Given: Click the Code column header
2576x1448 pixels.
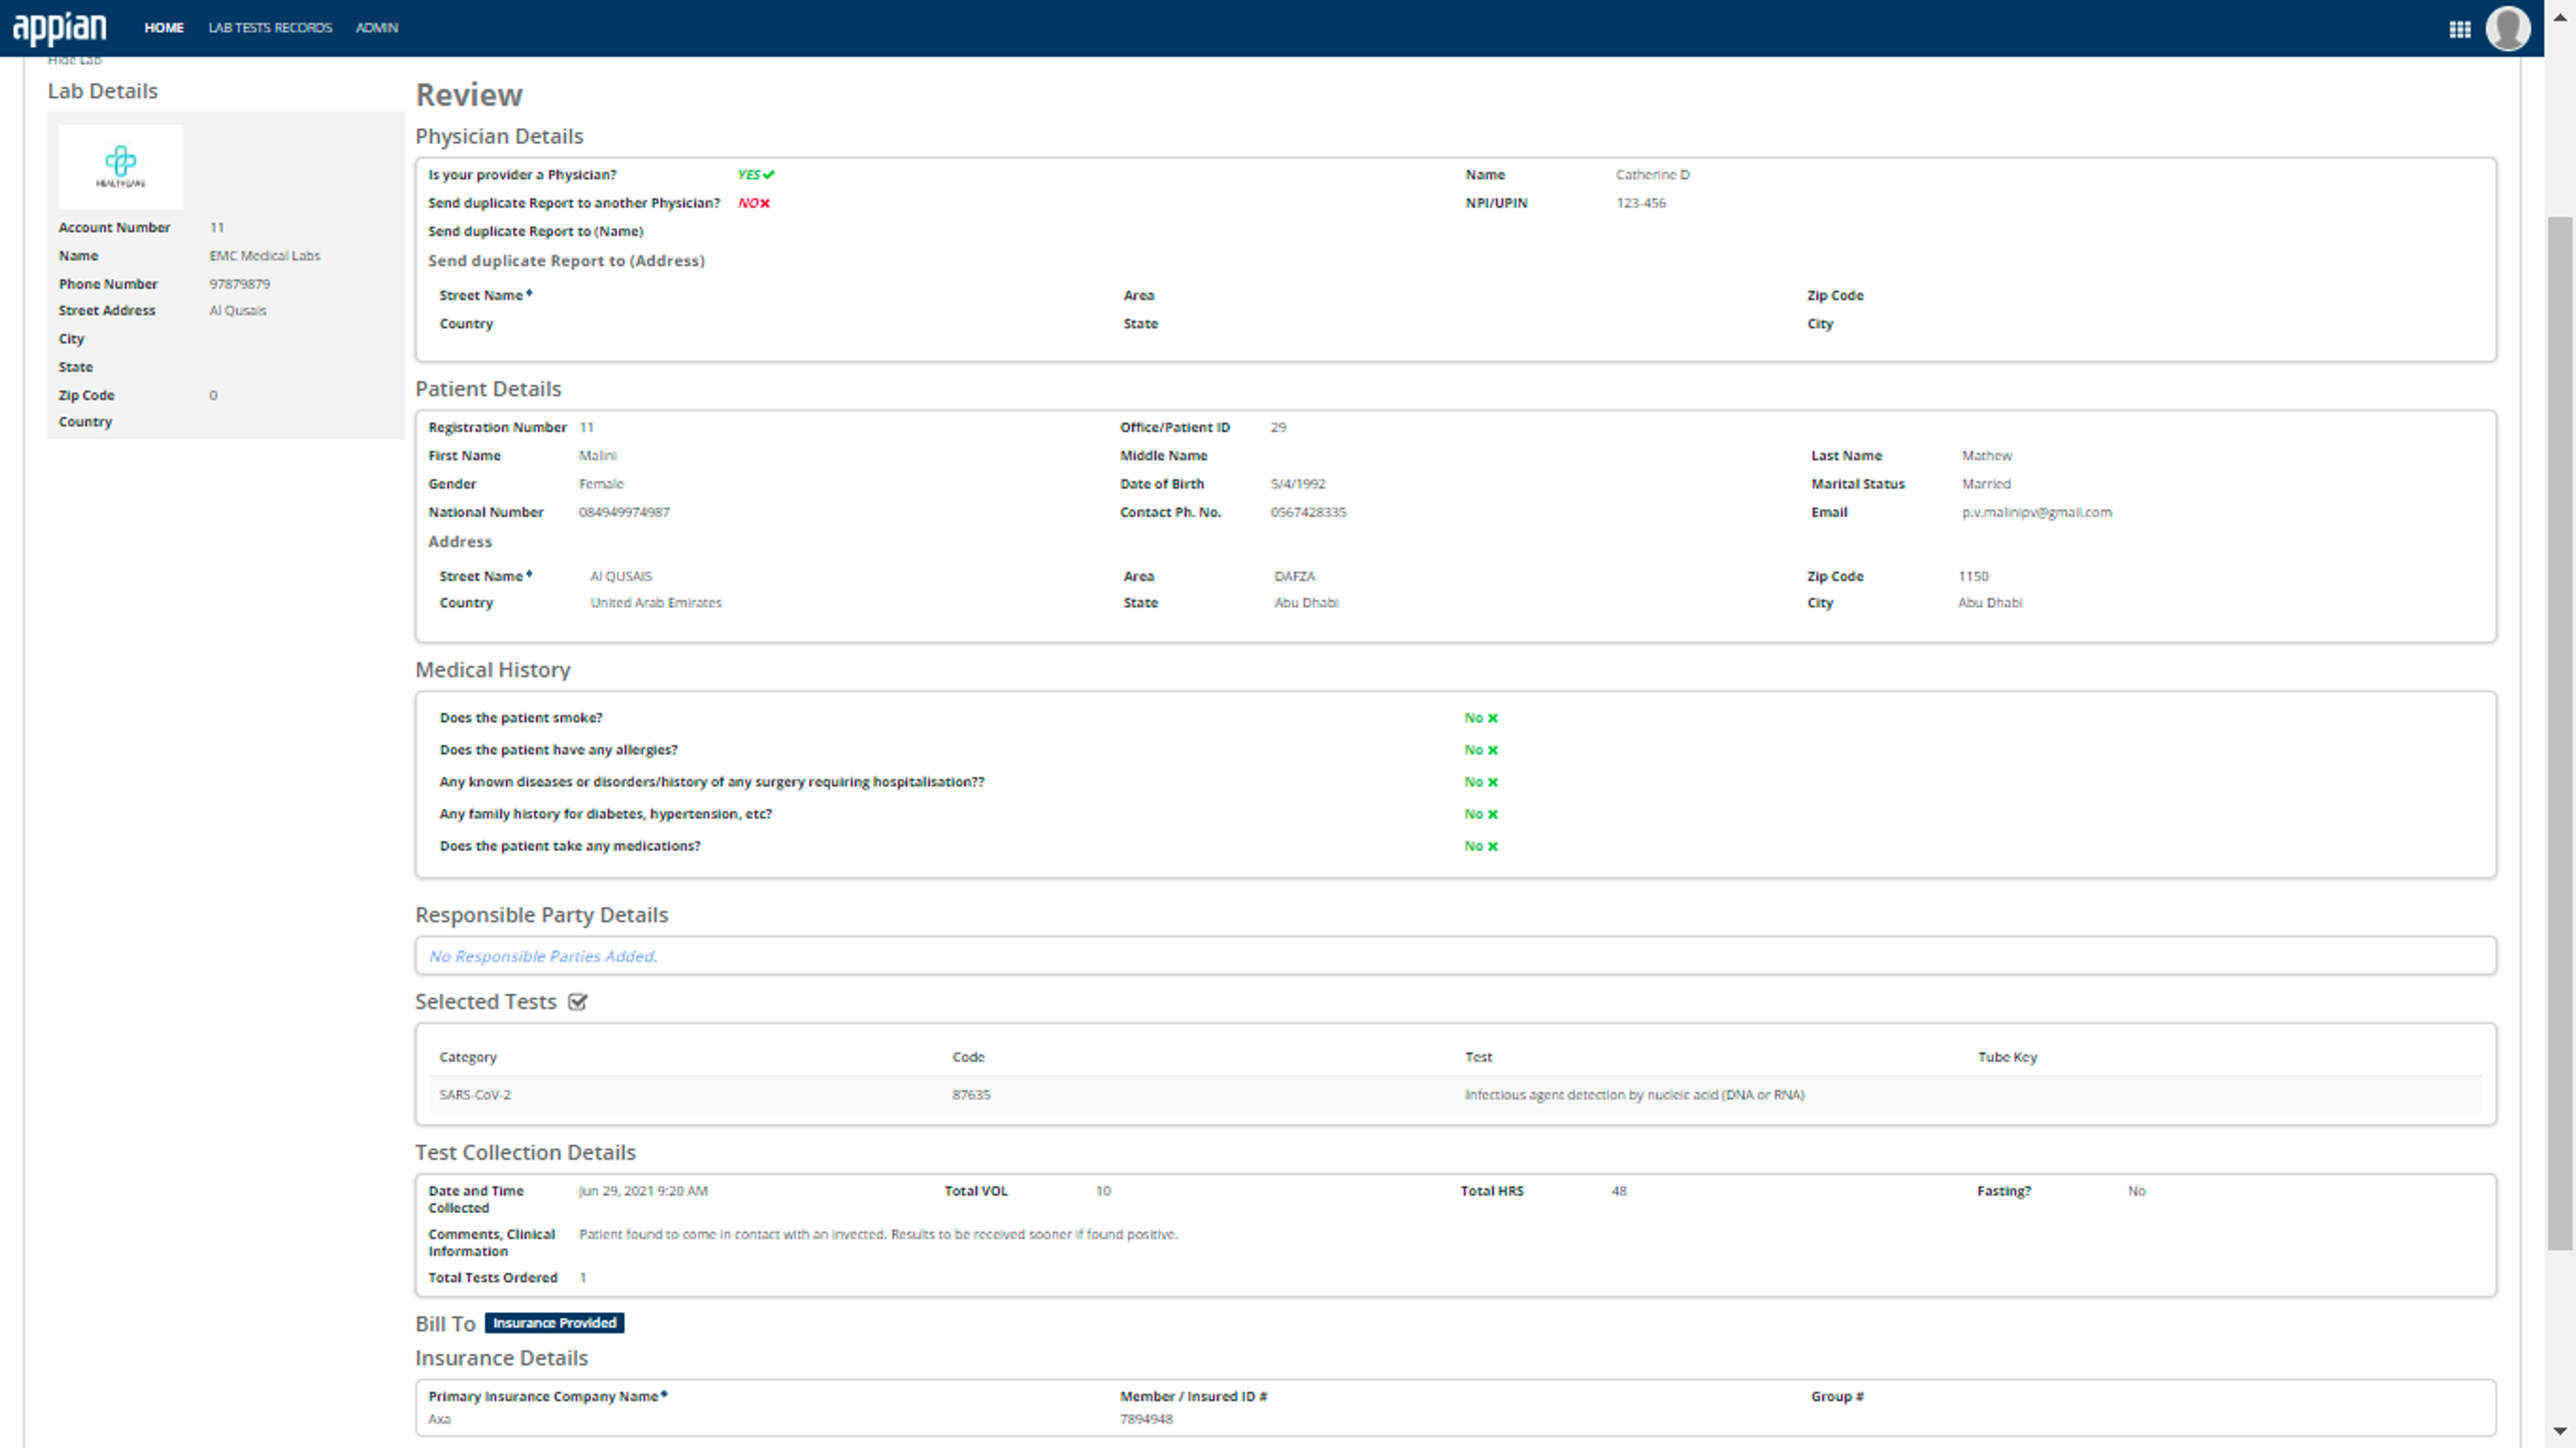Looking at the screenshot, I should coord(968,1057).
